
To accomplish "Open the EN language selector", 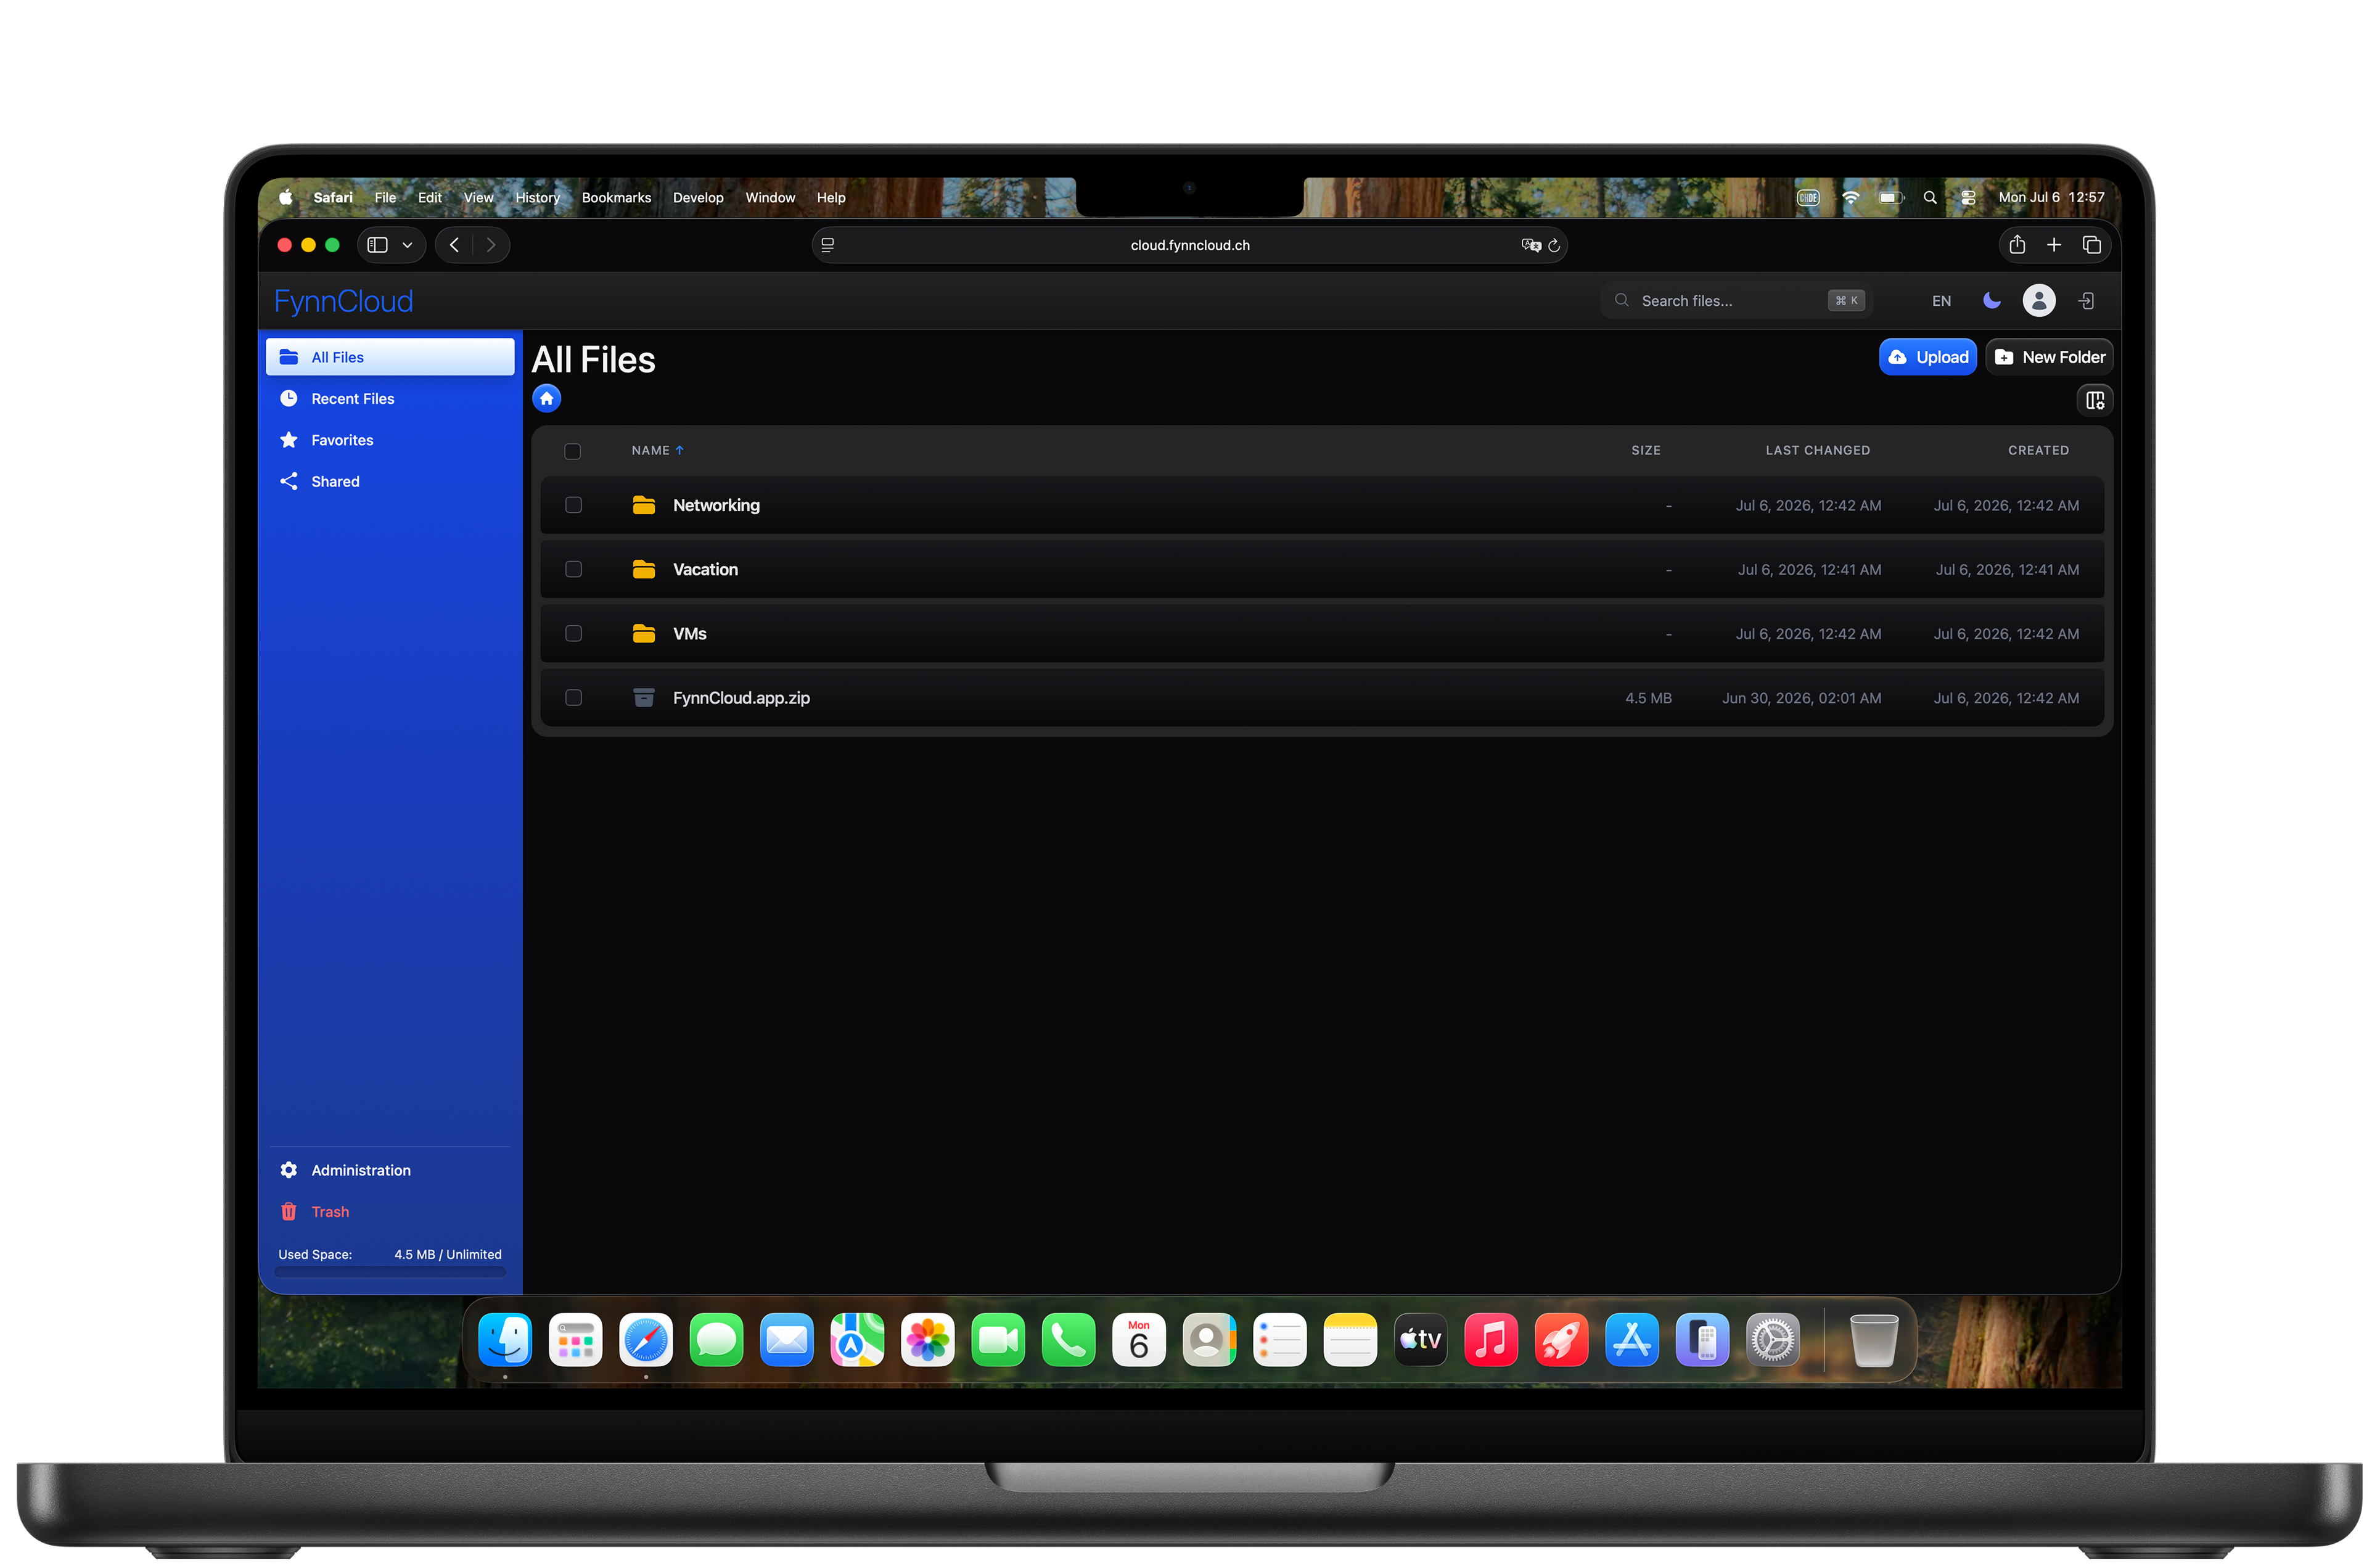I will click(1941, 300).
